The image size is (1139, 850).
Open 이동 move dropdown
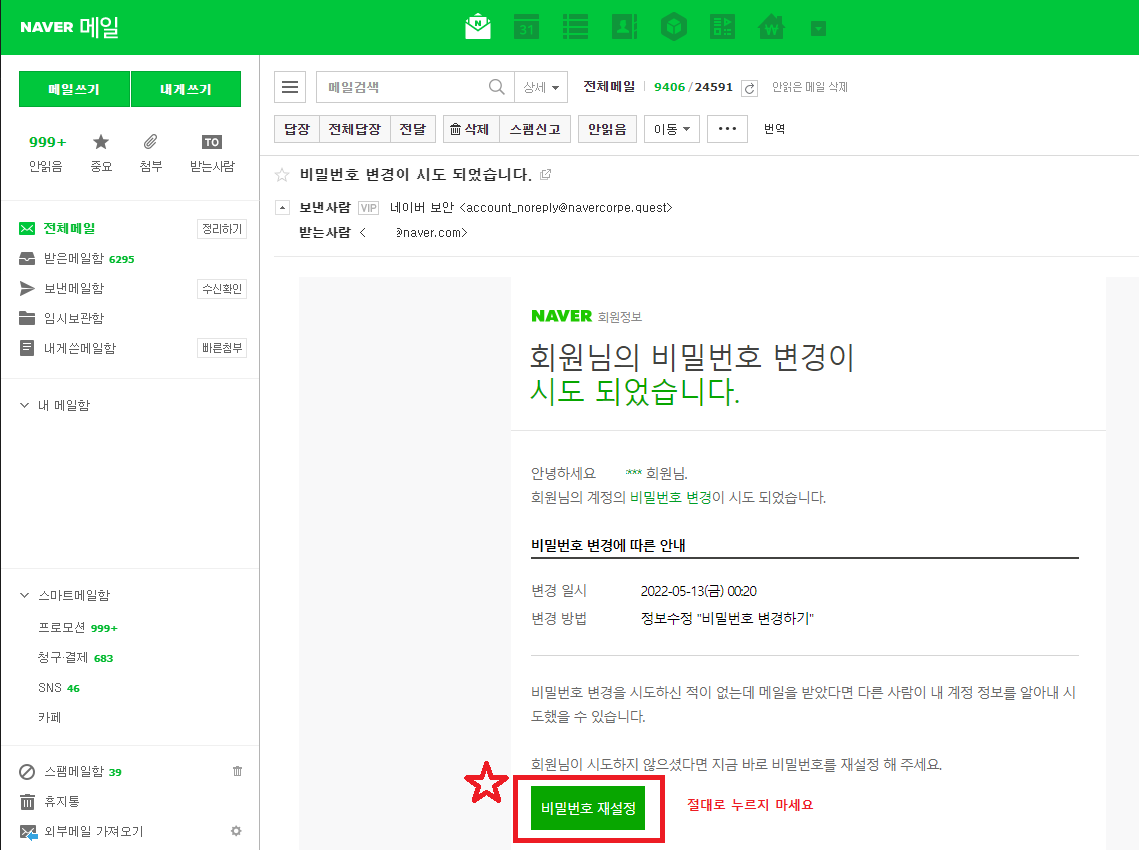coord(672,129)
